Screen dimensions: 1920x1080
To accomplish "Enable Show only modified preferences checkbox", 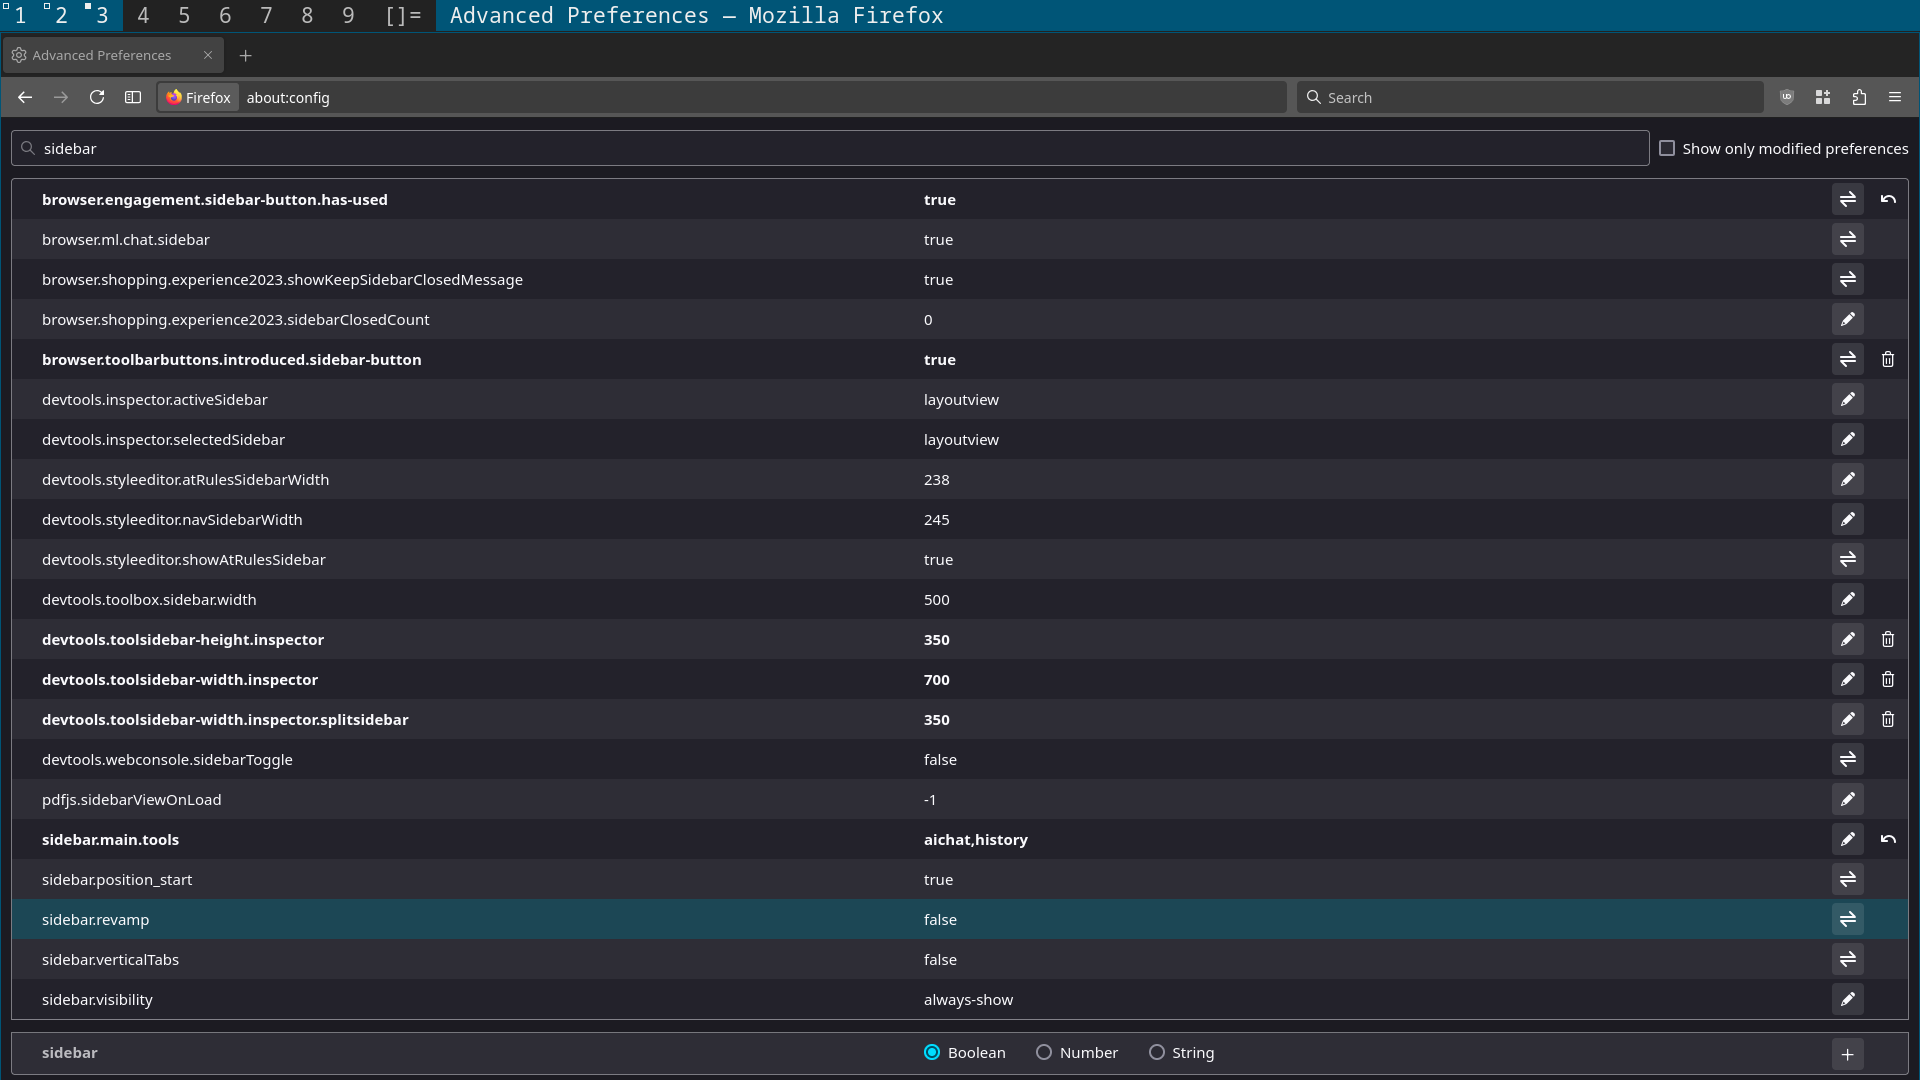I will tap(1667, 148).
